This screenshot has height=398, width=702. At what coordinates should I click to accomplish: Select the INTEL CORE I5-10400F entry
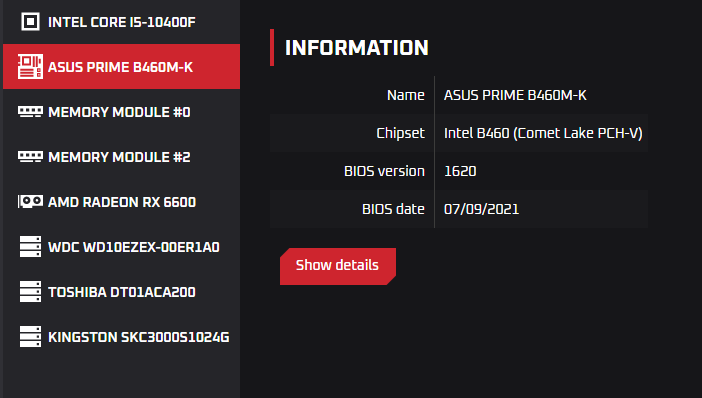coord(121,22)
